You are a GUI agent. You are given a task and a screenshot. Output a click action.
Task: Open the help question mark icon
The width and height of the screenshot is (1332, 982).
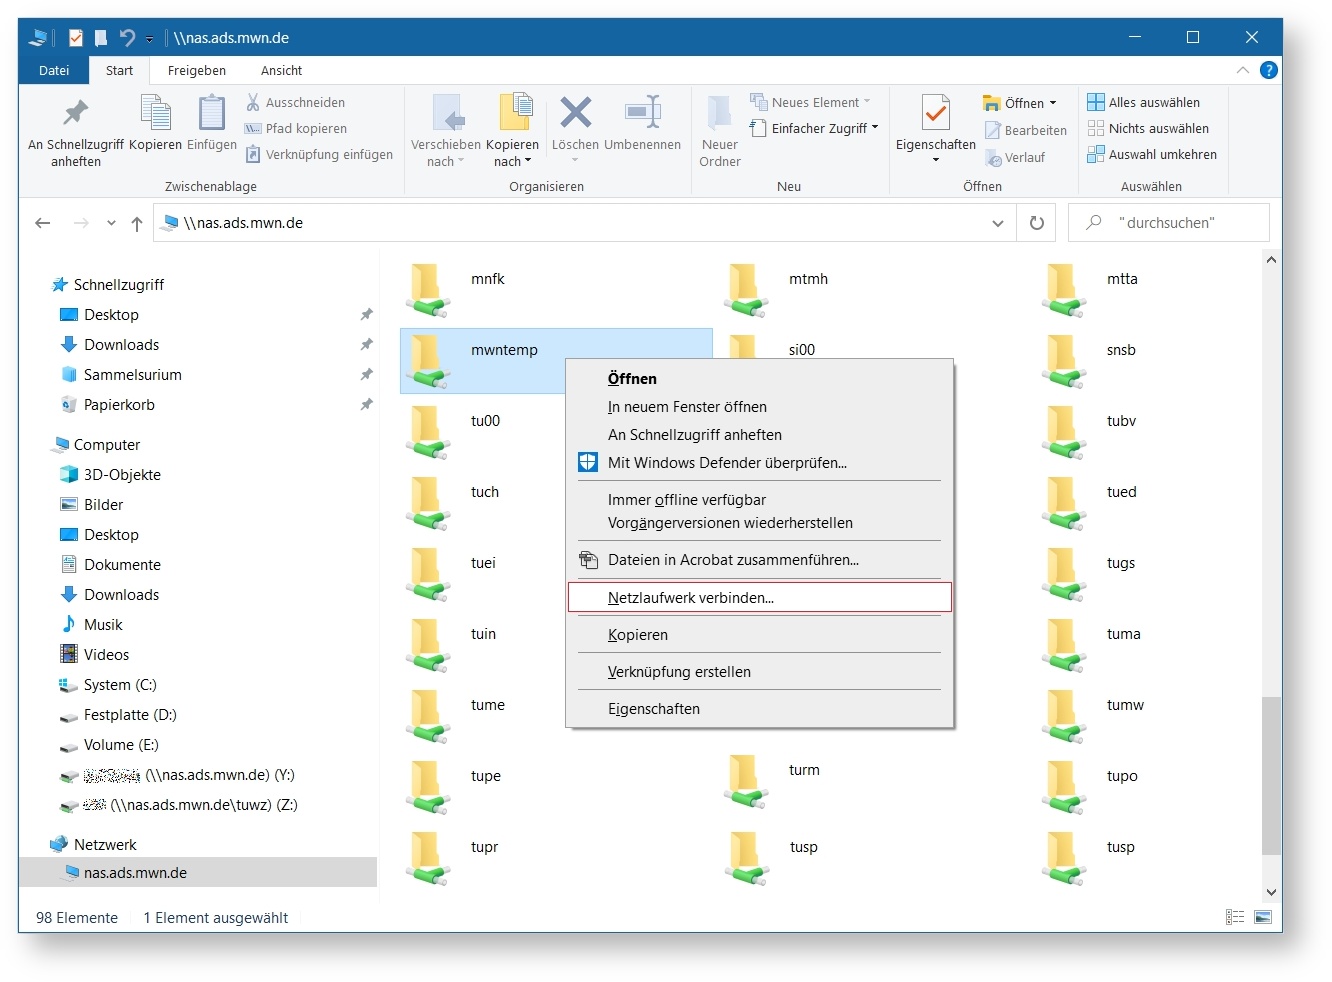(x=1268, y=70)
